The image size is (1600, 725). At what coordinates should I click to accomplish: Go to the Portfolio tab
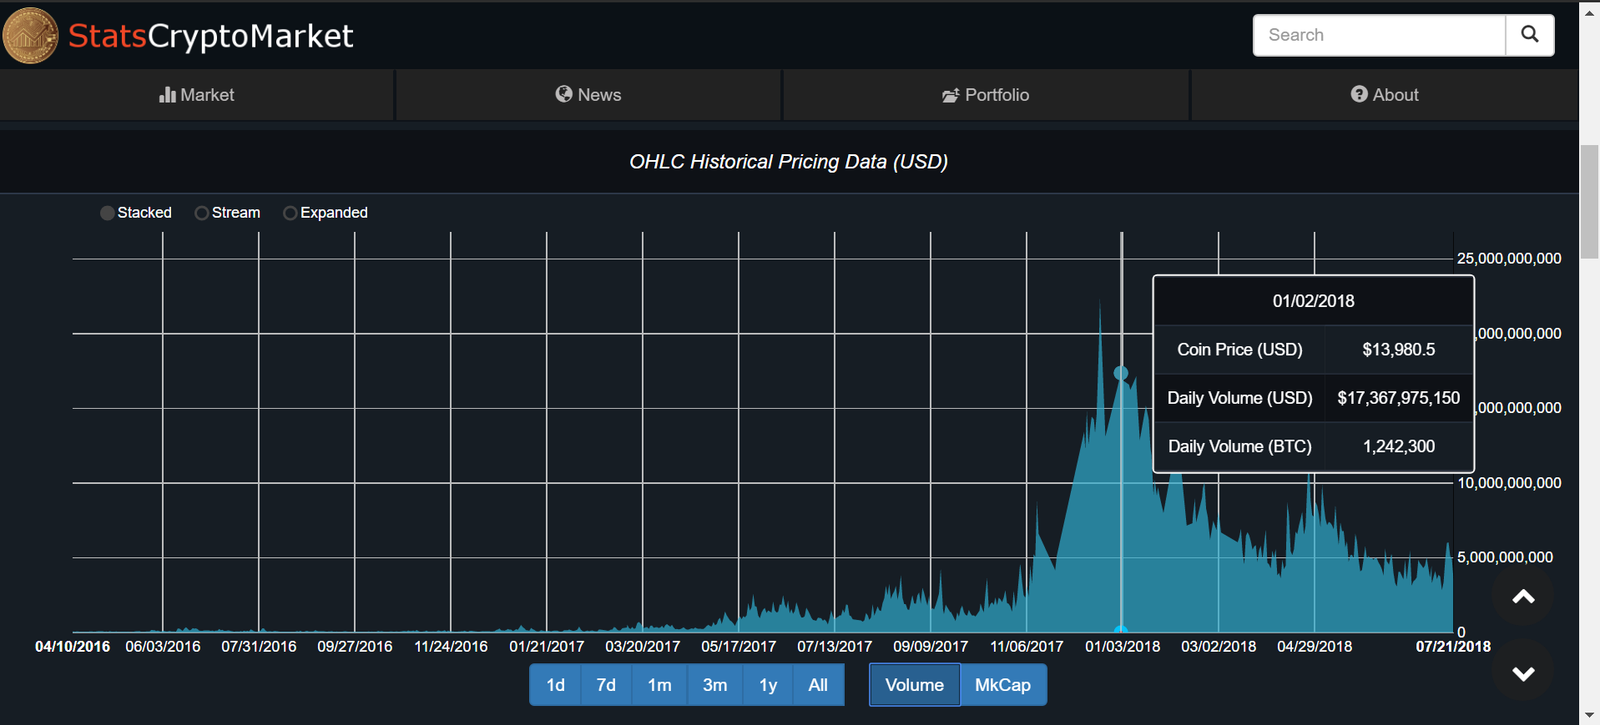985,95
